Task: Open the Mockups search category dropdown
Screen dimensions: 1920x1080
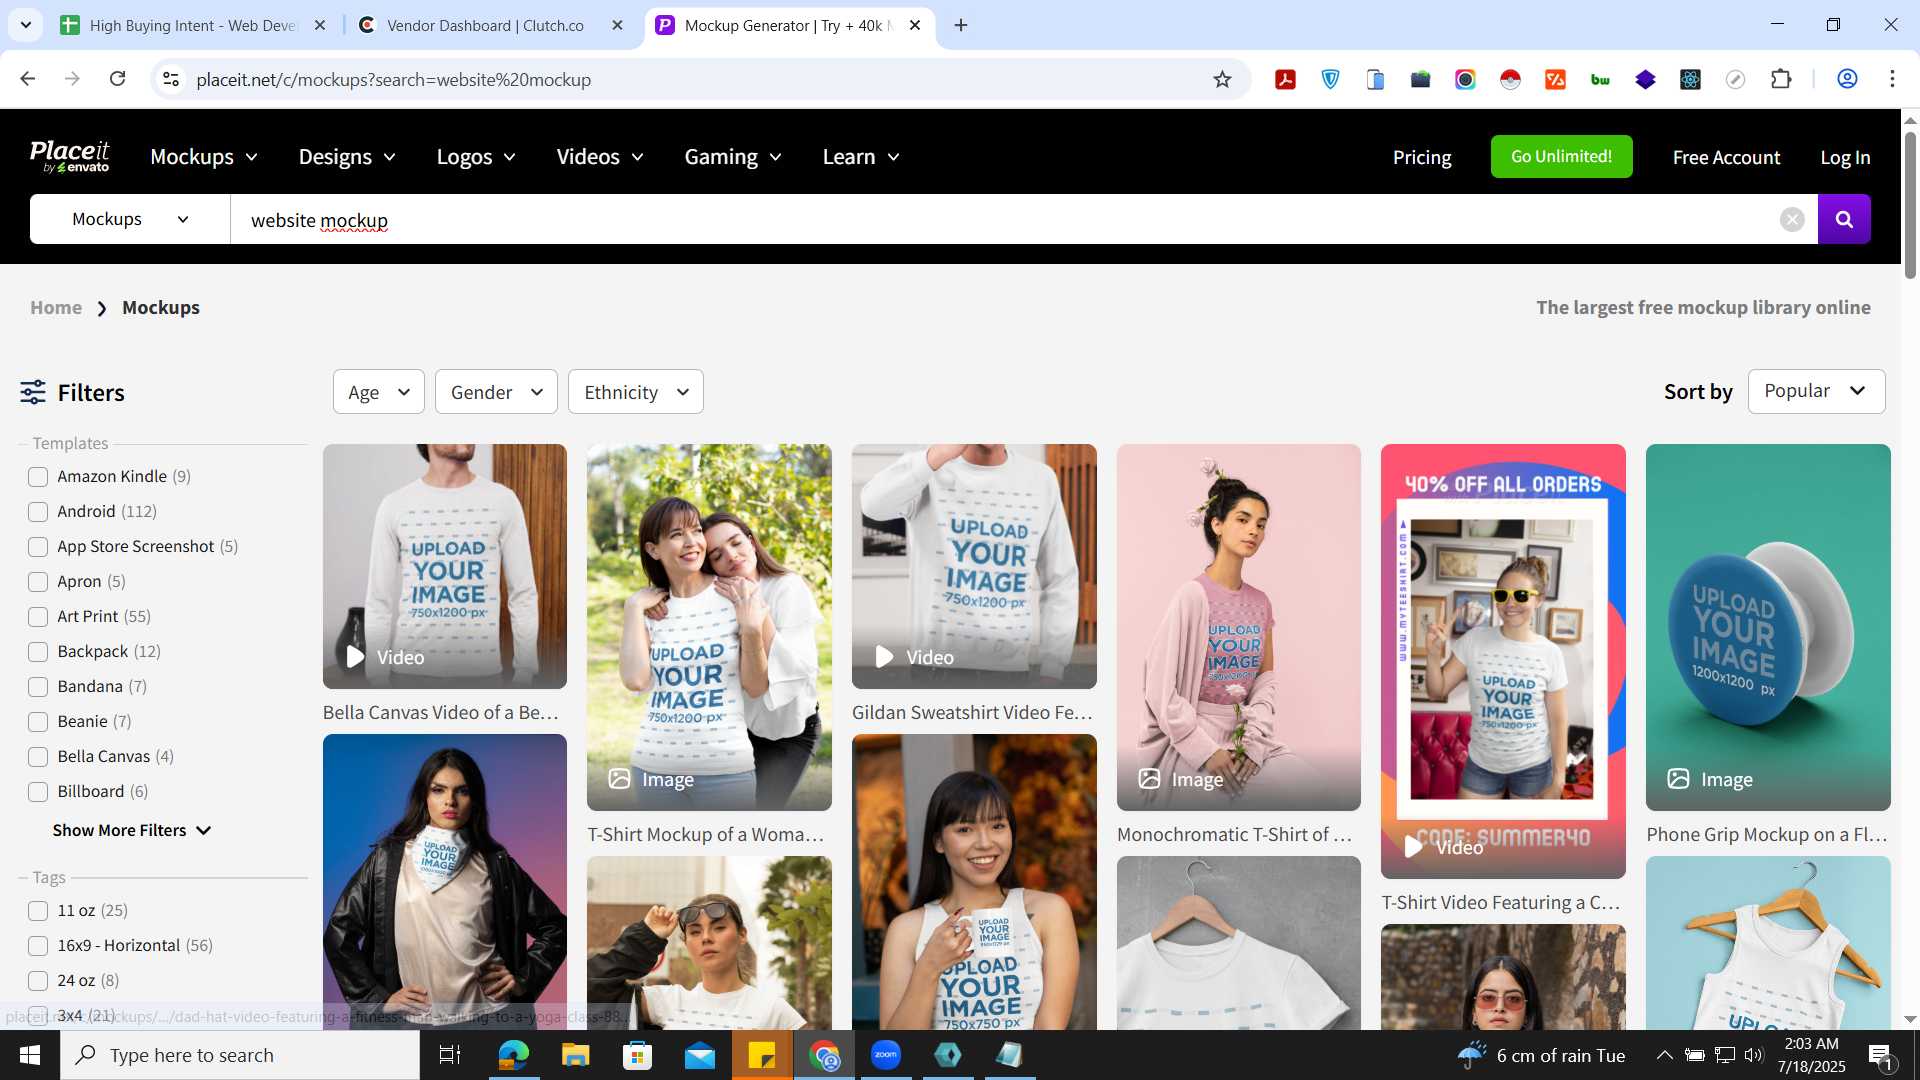Action: [130, 219]
